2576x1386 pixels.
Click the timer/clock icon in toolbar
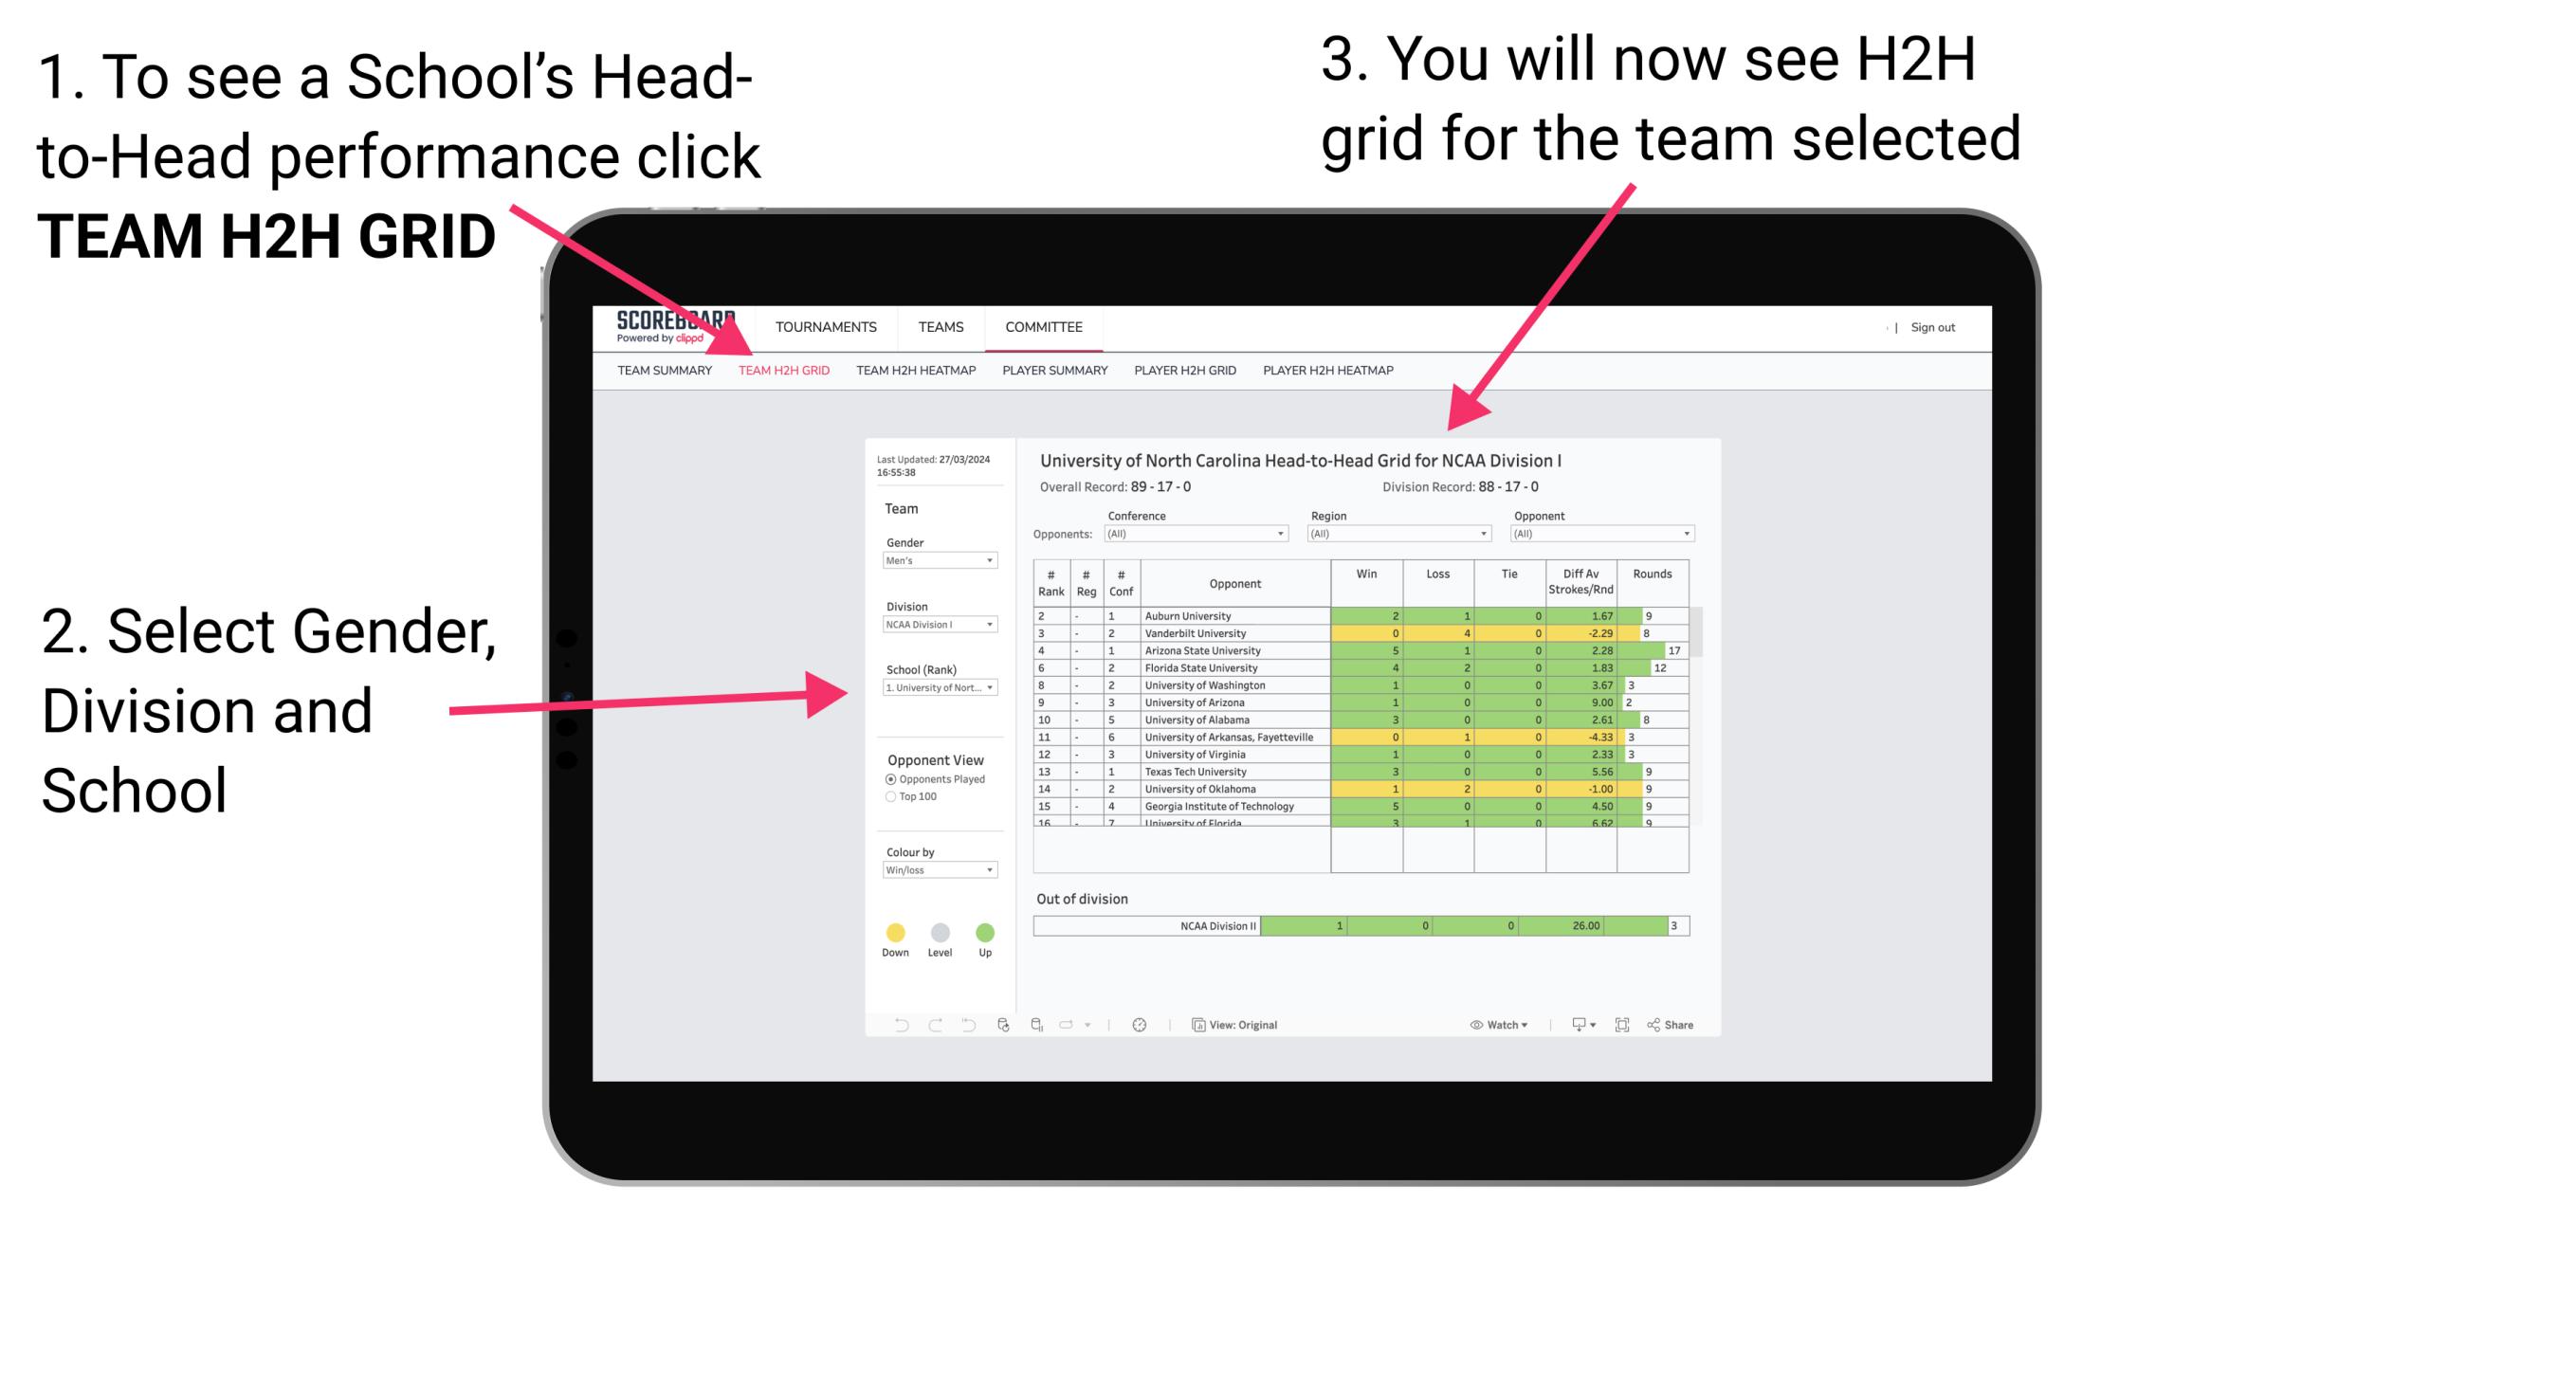(x=1142, y=1026)
